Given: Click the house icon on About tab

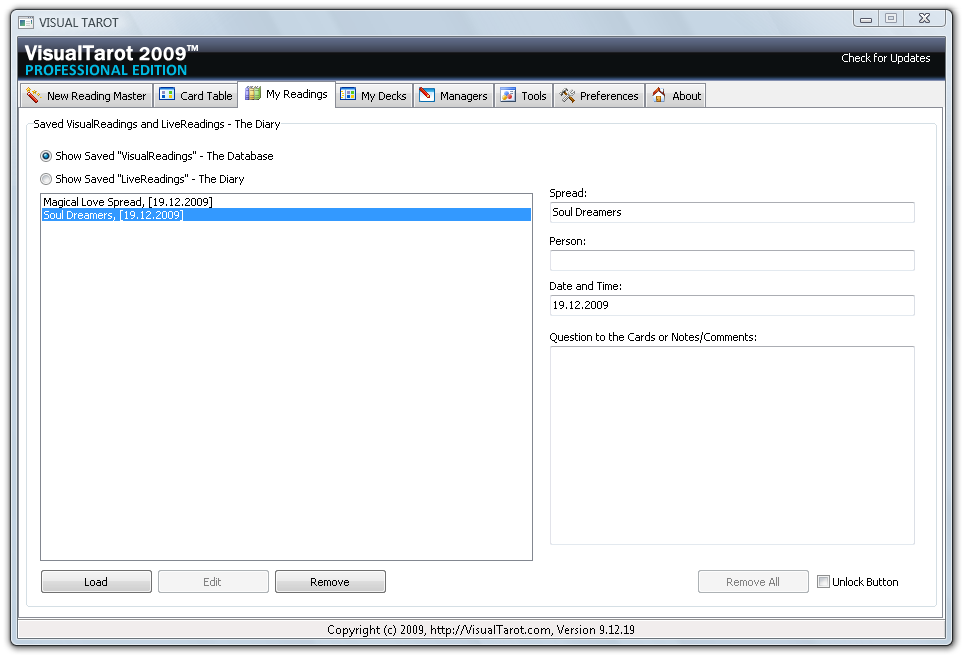Looking at the screenshot, I should tap(659, 95).
